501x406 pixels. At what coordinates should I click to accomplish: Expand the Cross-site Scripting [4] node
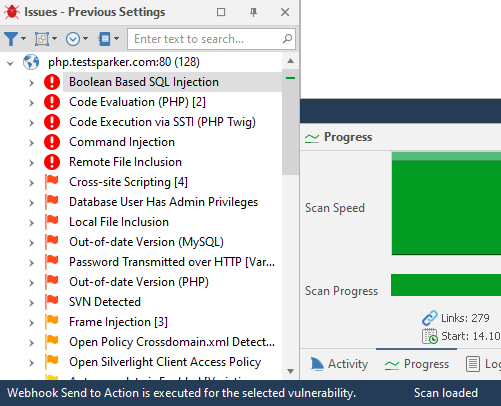[x=31, y=183]
